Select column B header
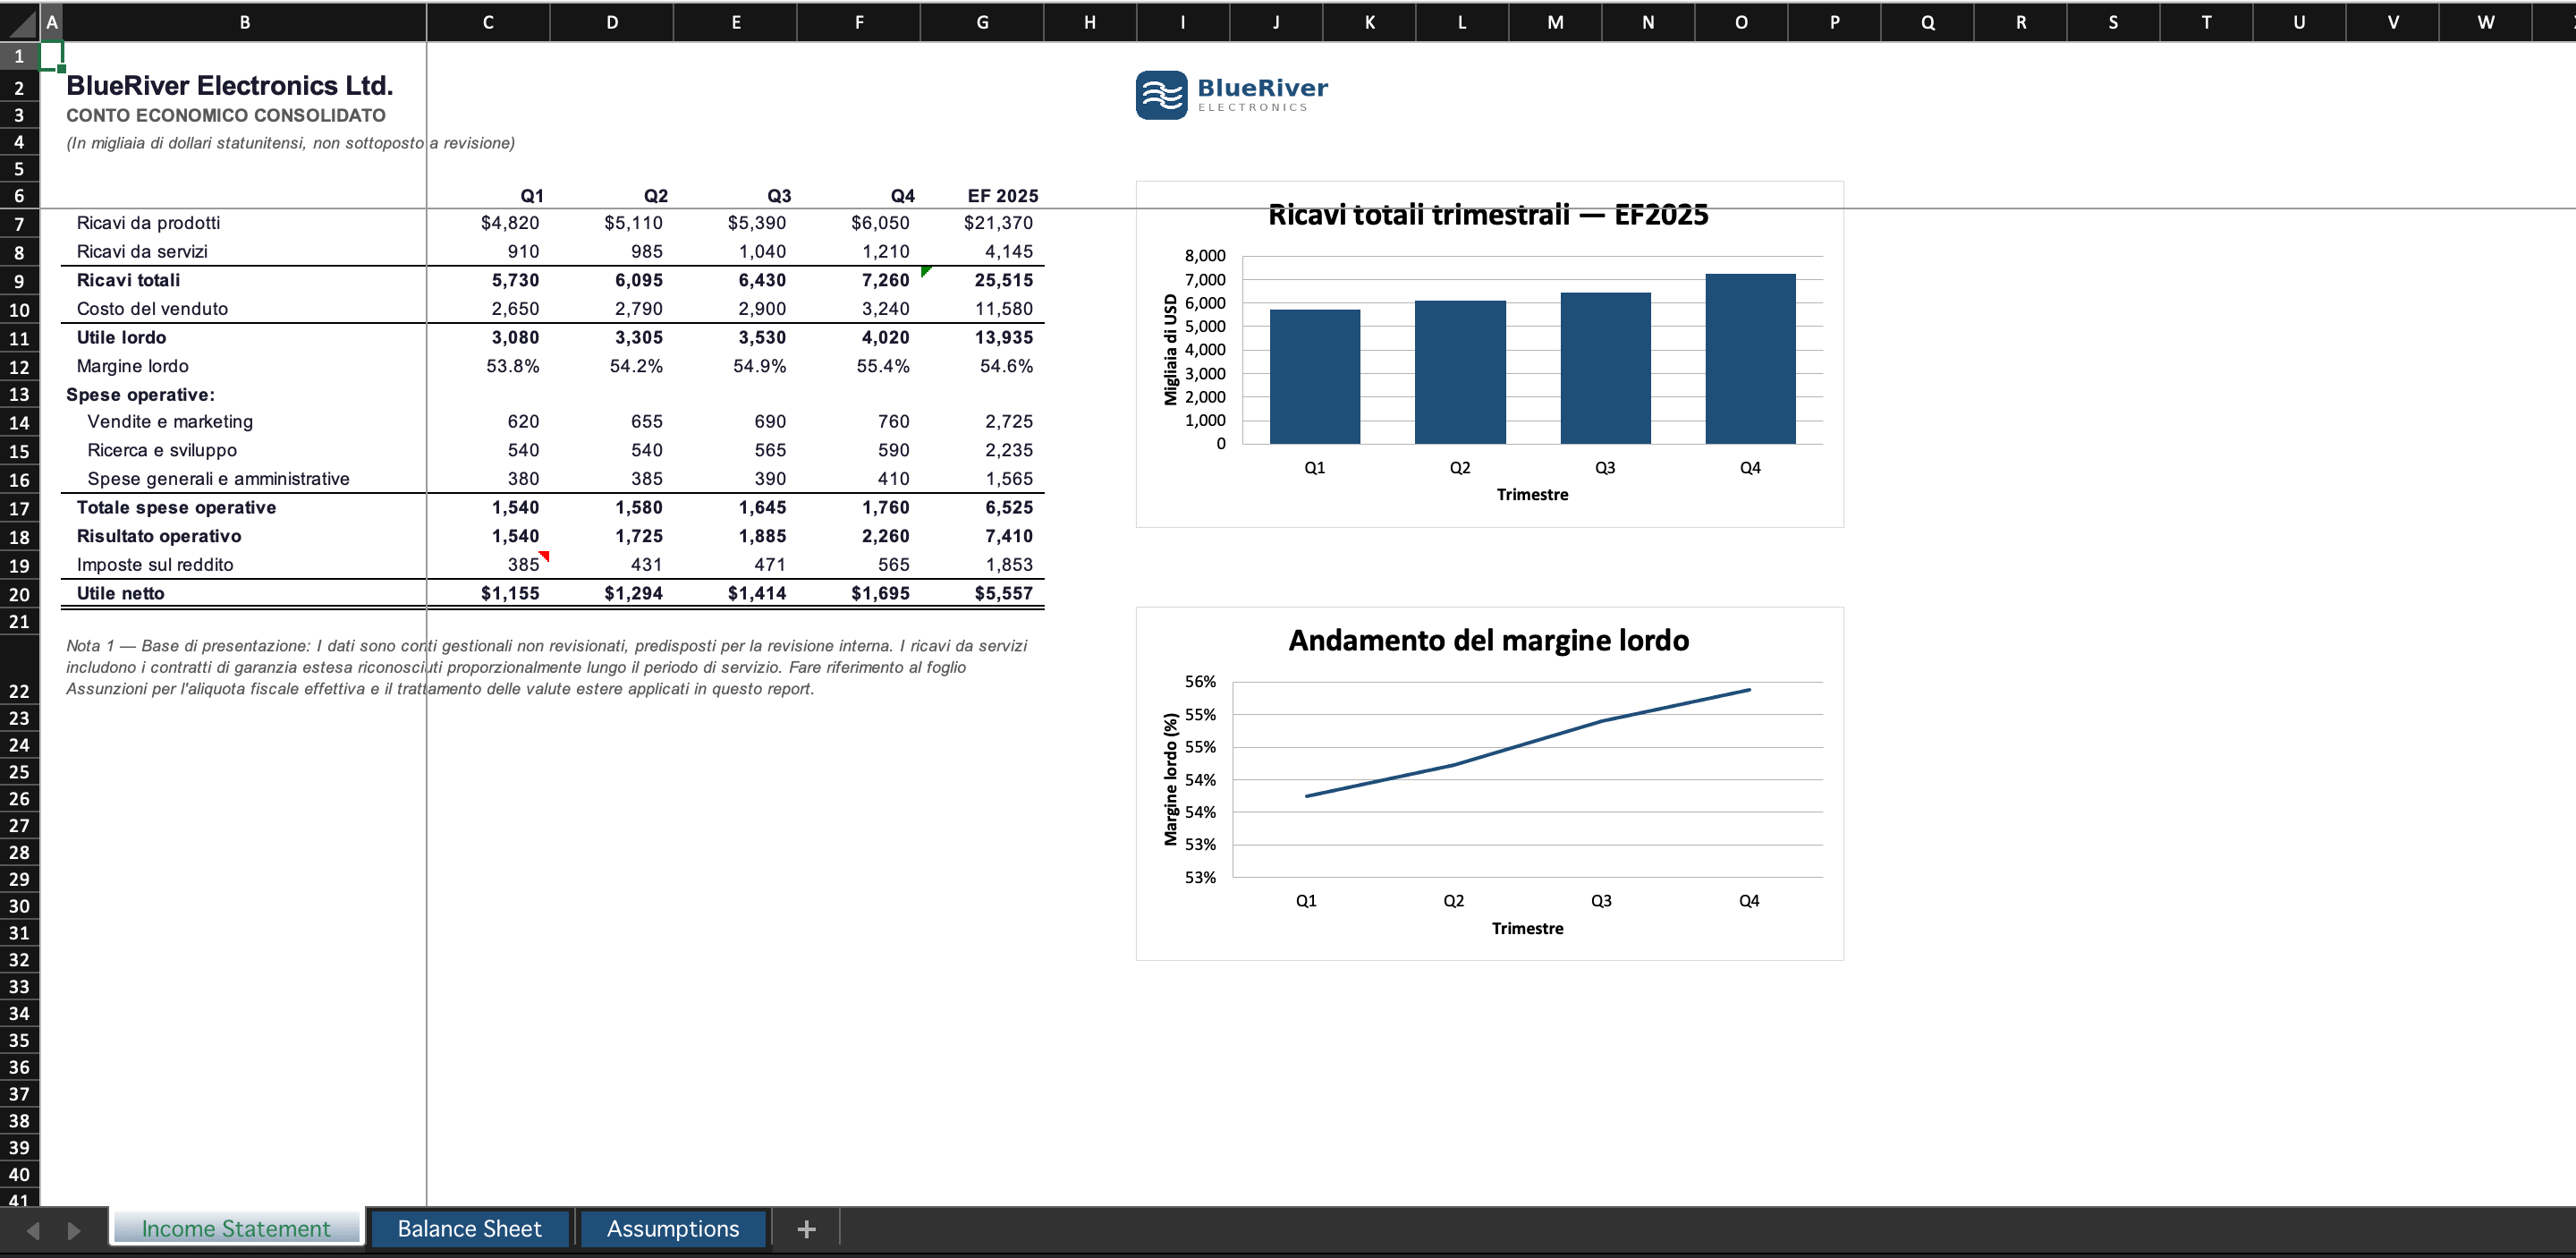 click(245, 22)
